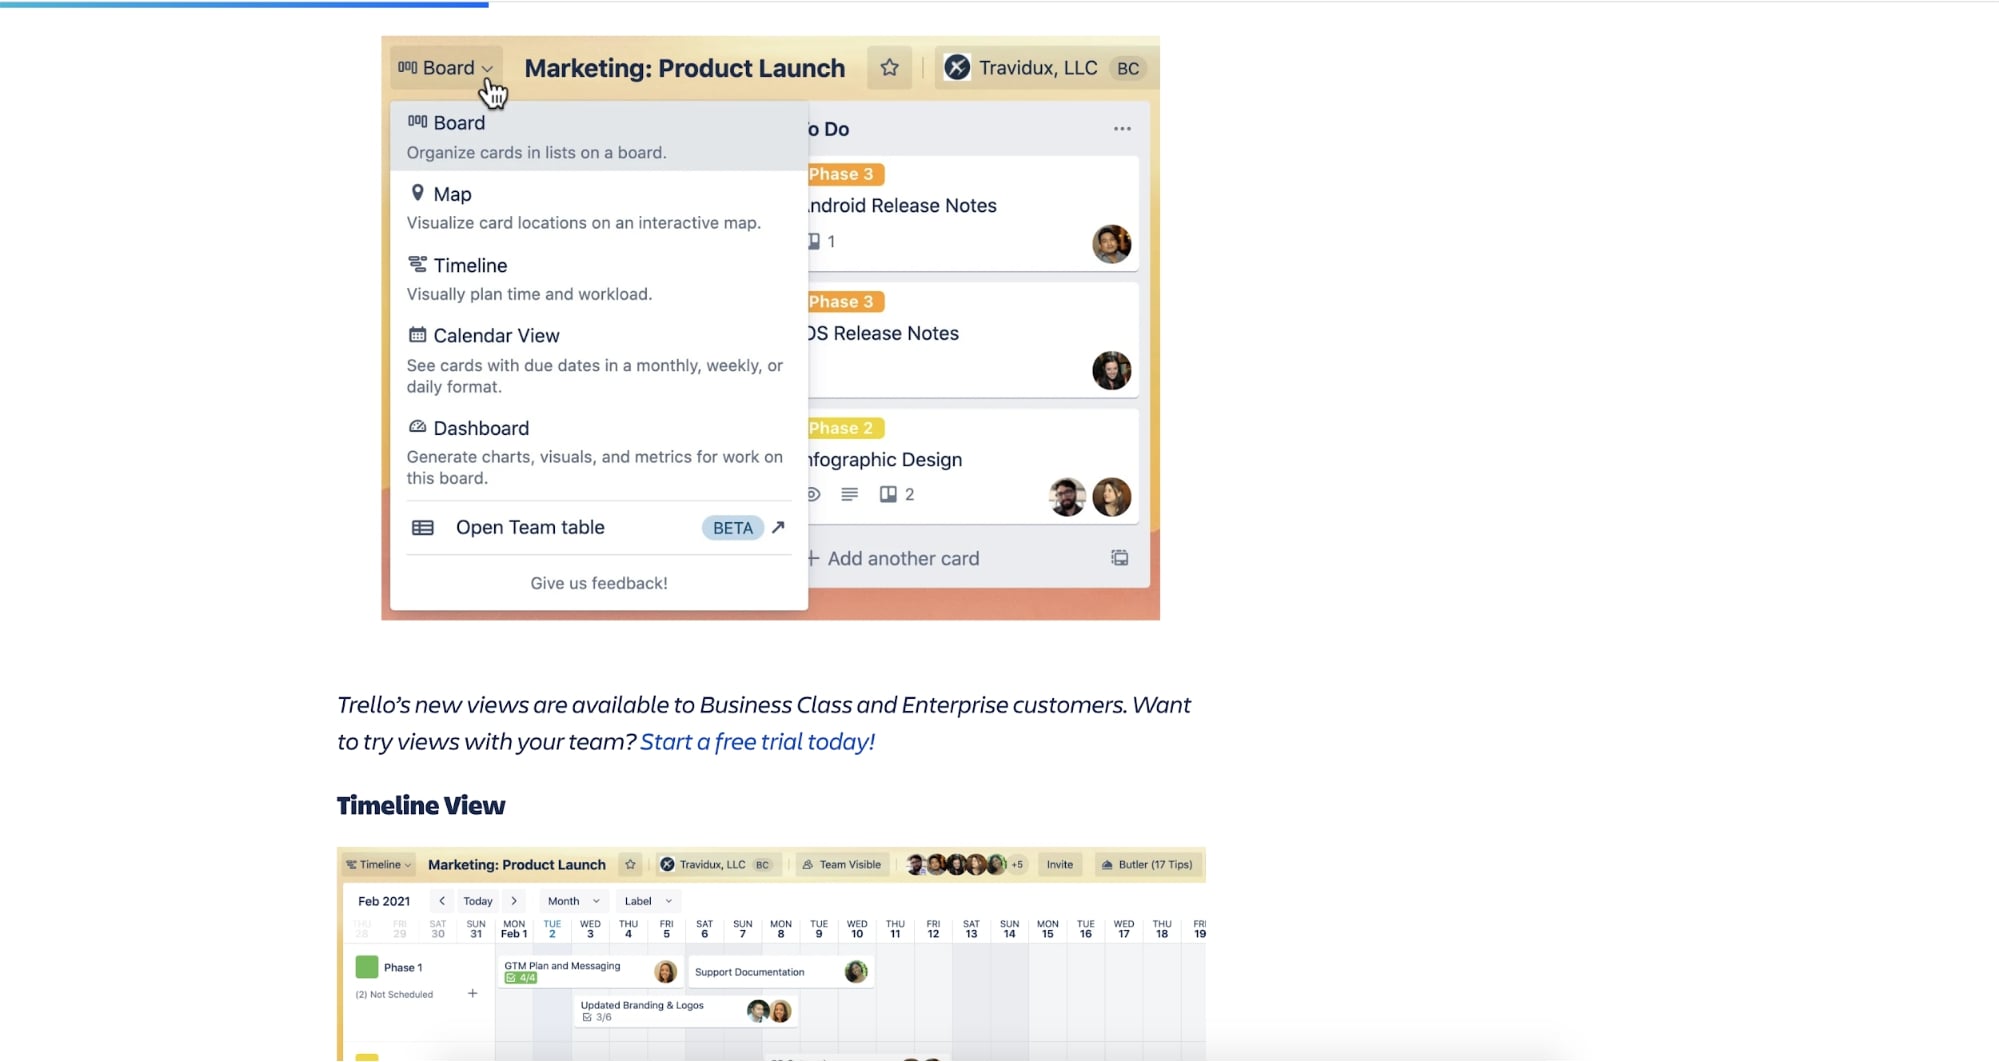Select Dashboard from the views menu

(x=598, y=452)
